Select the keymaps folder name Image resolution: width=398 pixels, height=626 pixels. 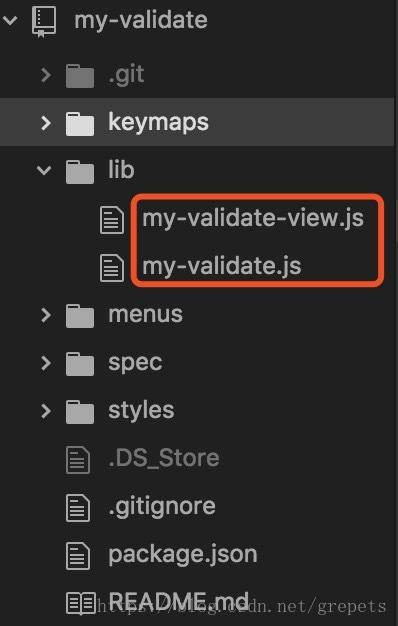pyautogui.click(x=158, y=123)
